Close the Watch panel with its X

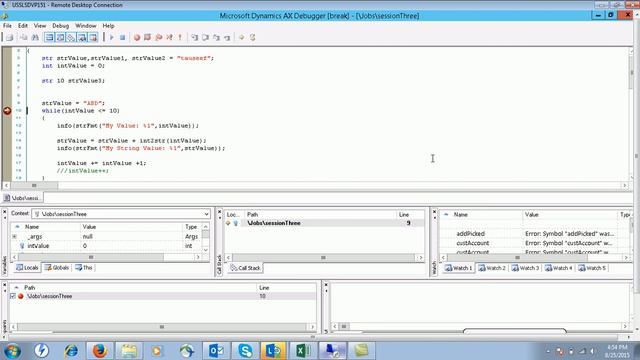pyautogui.click(x=434, y=213)
